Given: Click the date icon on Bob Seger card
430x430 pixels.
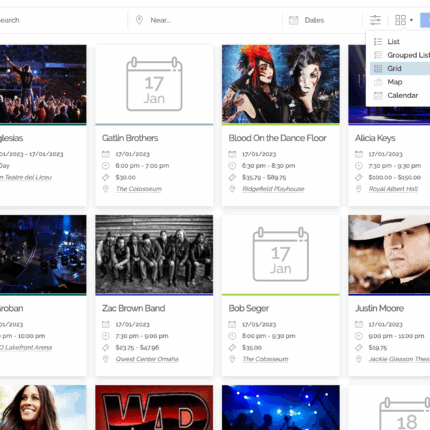Looking at the screenshot, I should 232,324.
